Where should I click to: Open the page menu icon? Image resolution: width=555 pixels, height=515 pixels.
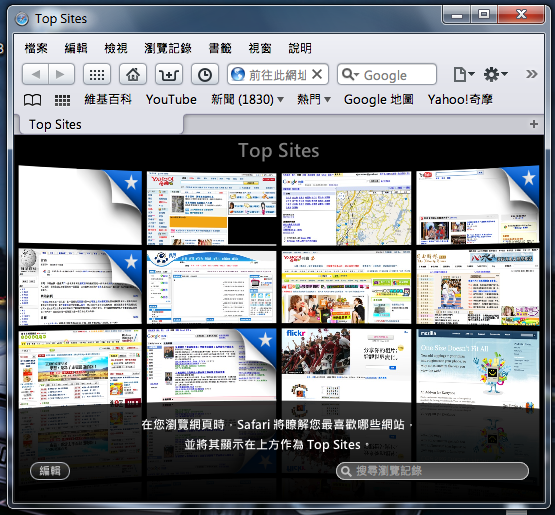tap(464, 74)
